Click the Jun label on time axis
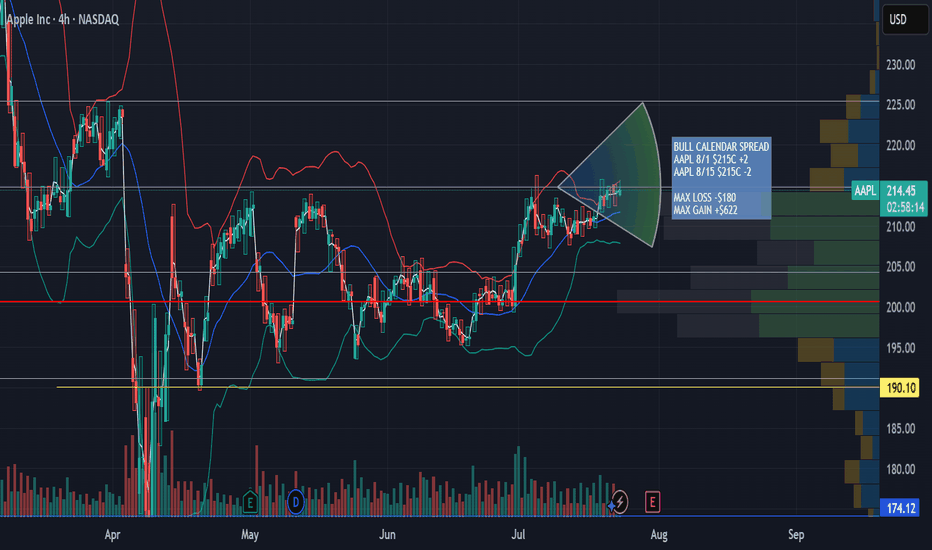The width and height of the screenshot is (932, 550). coord(387,535)
